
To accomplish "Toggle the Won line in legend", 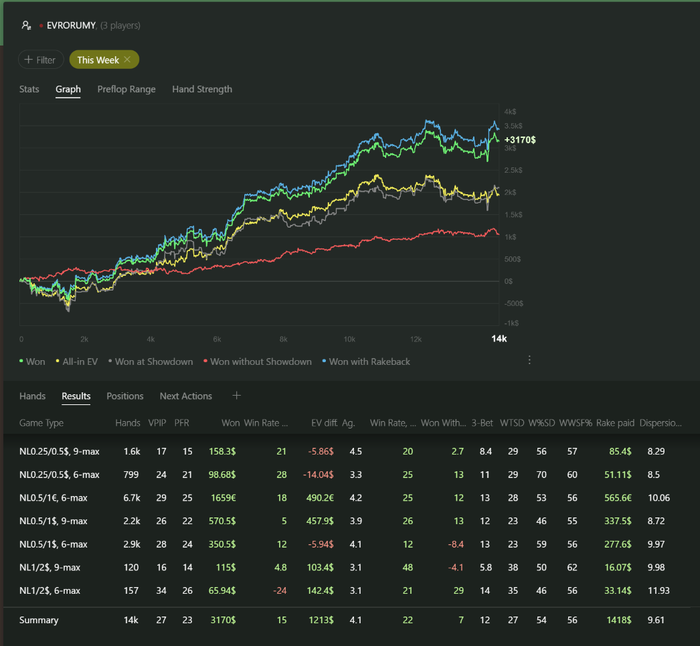I will click(x=34, y=361).
